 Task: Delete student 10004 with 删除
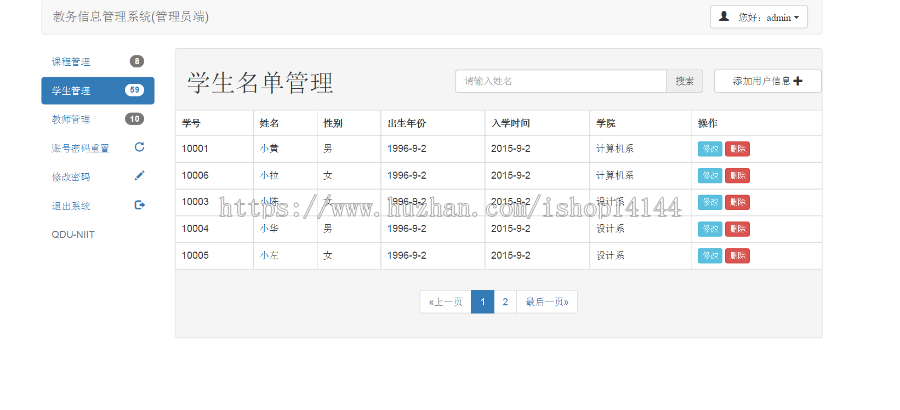coord(737,229)
